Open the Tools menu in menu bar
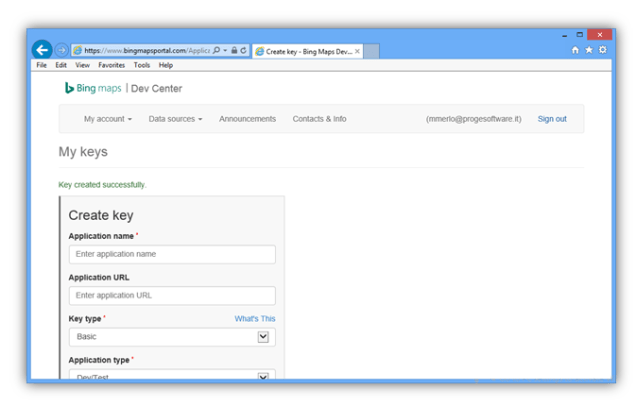Screen dimensions: 636x407 [x=142, y=65]
